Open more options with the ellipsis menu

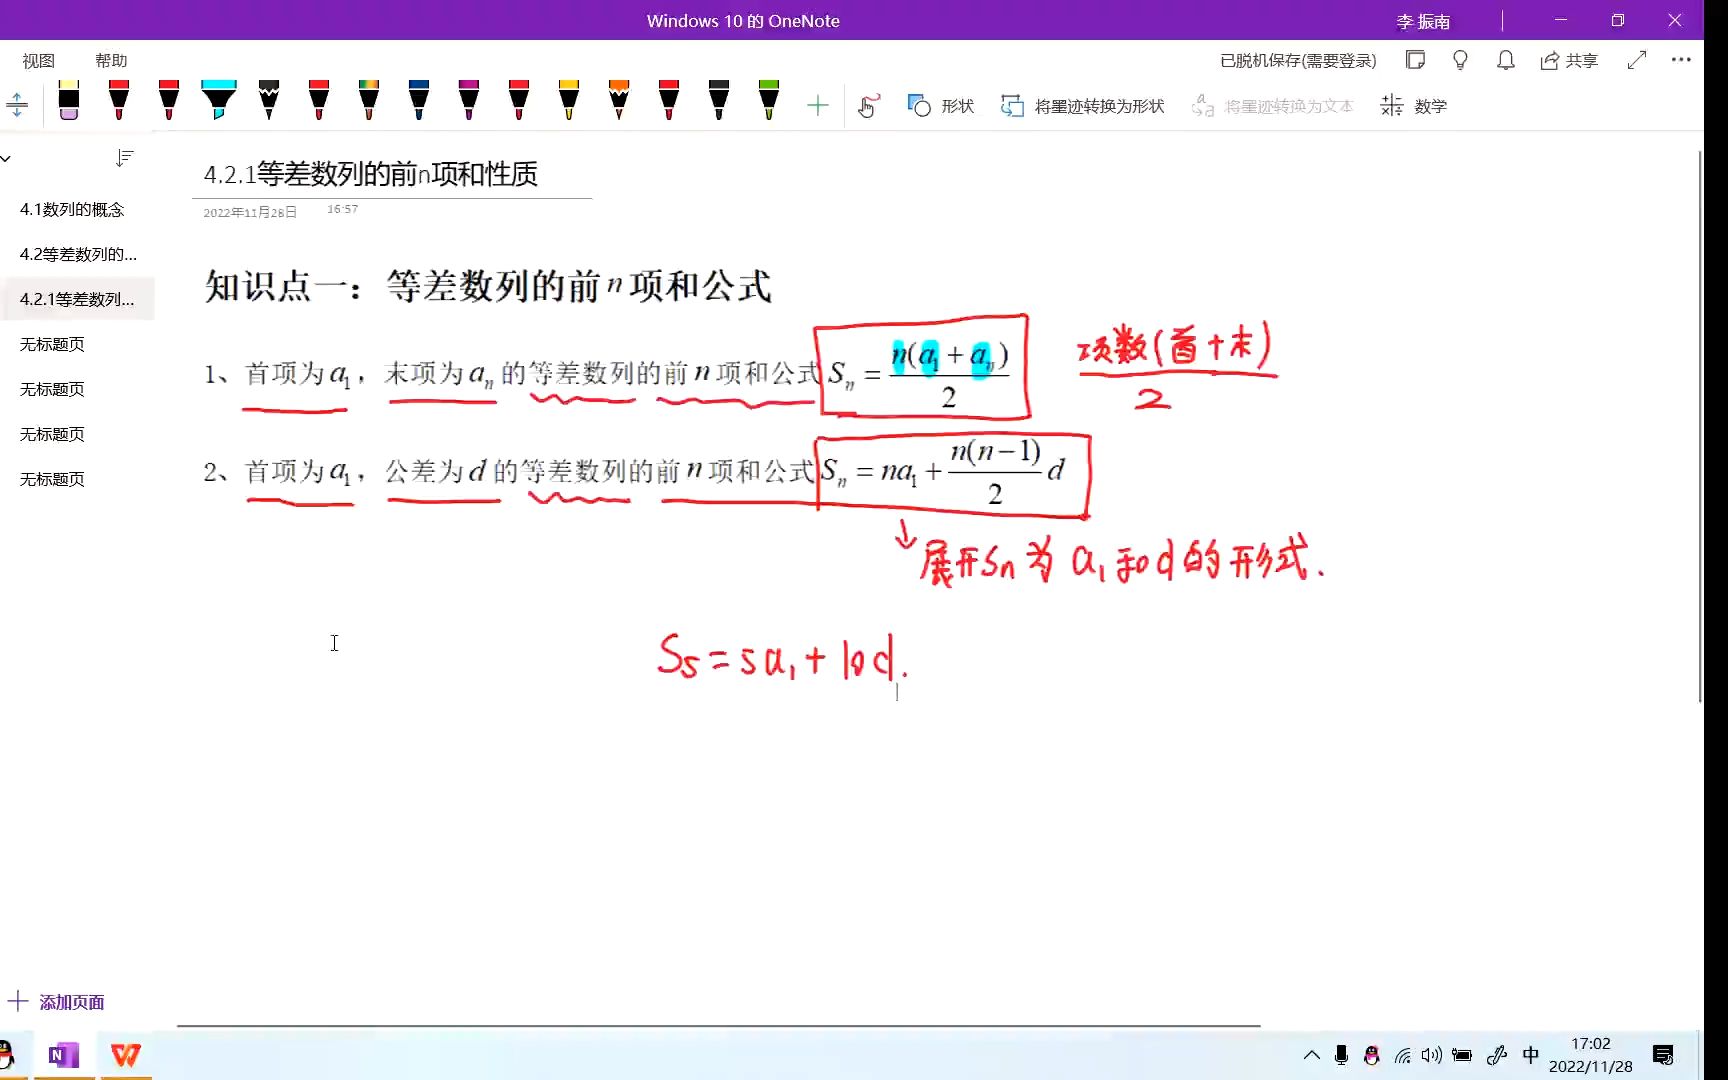click(x=1681, y=61)
